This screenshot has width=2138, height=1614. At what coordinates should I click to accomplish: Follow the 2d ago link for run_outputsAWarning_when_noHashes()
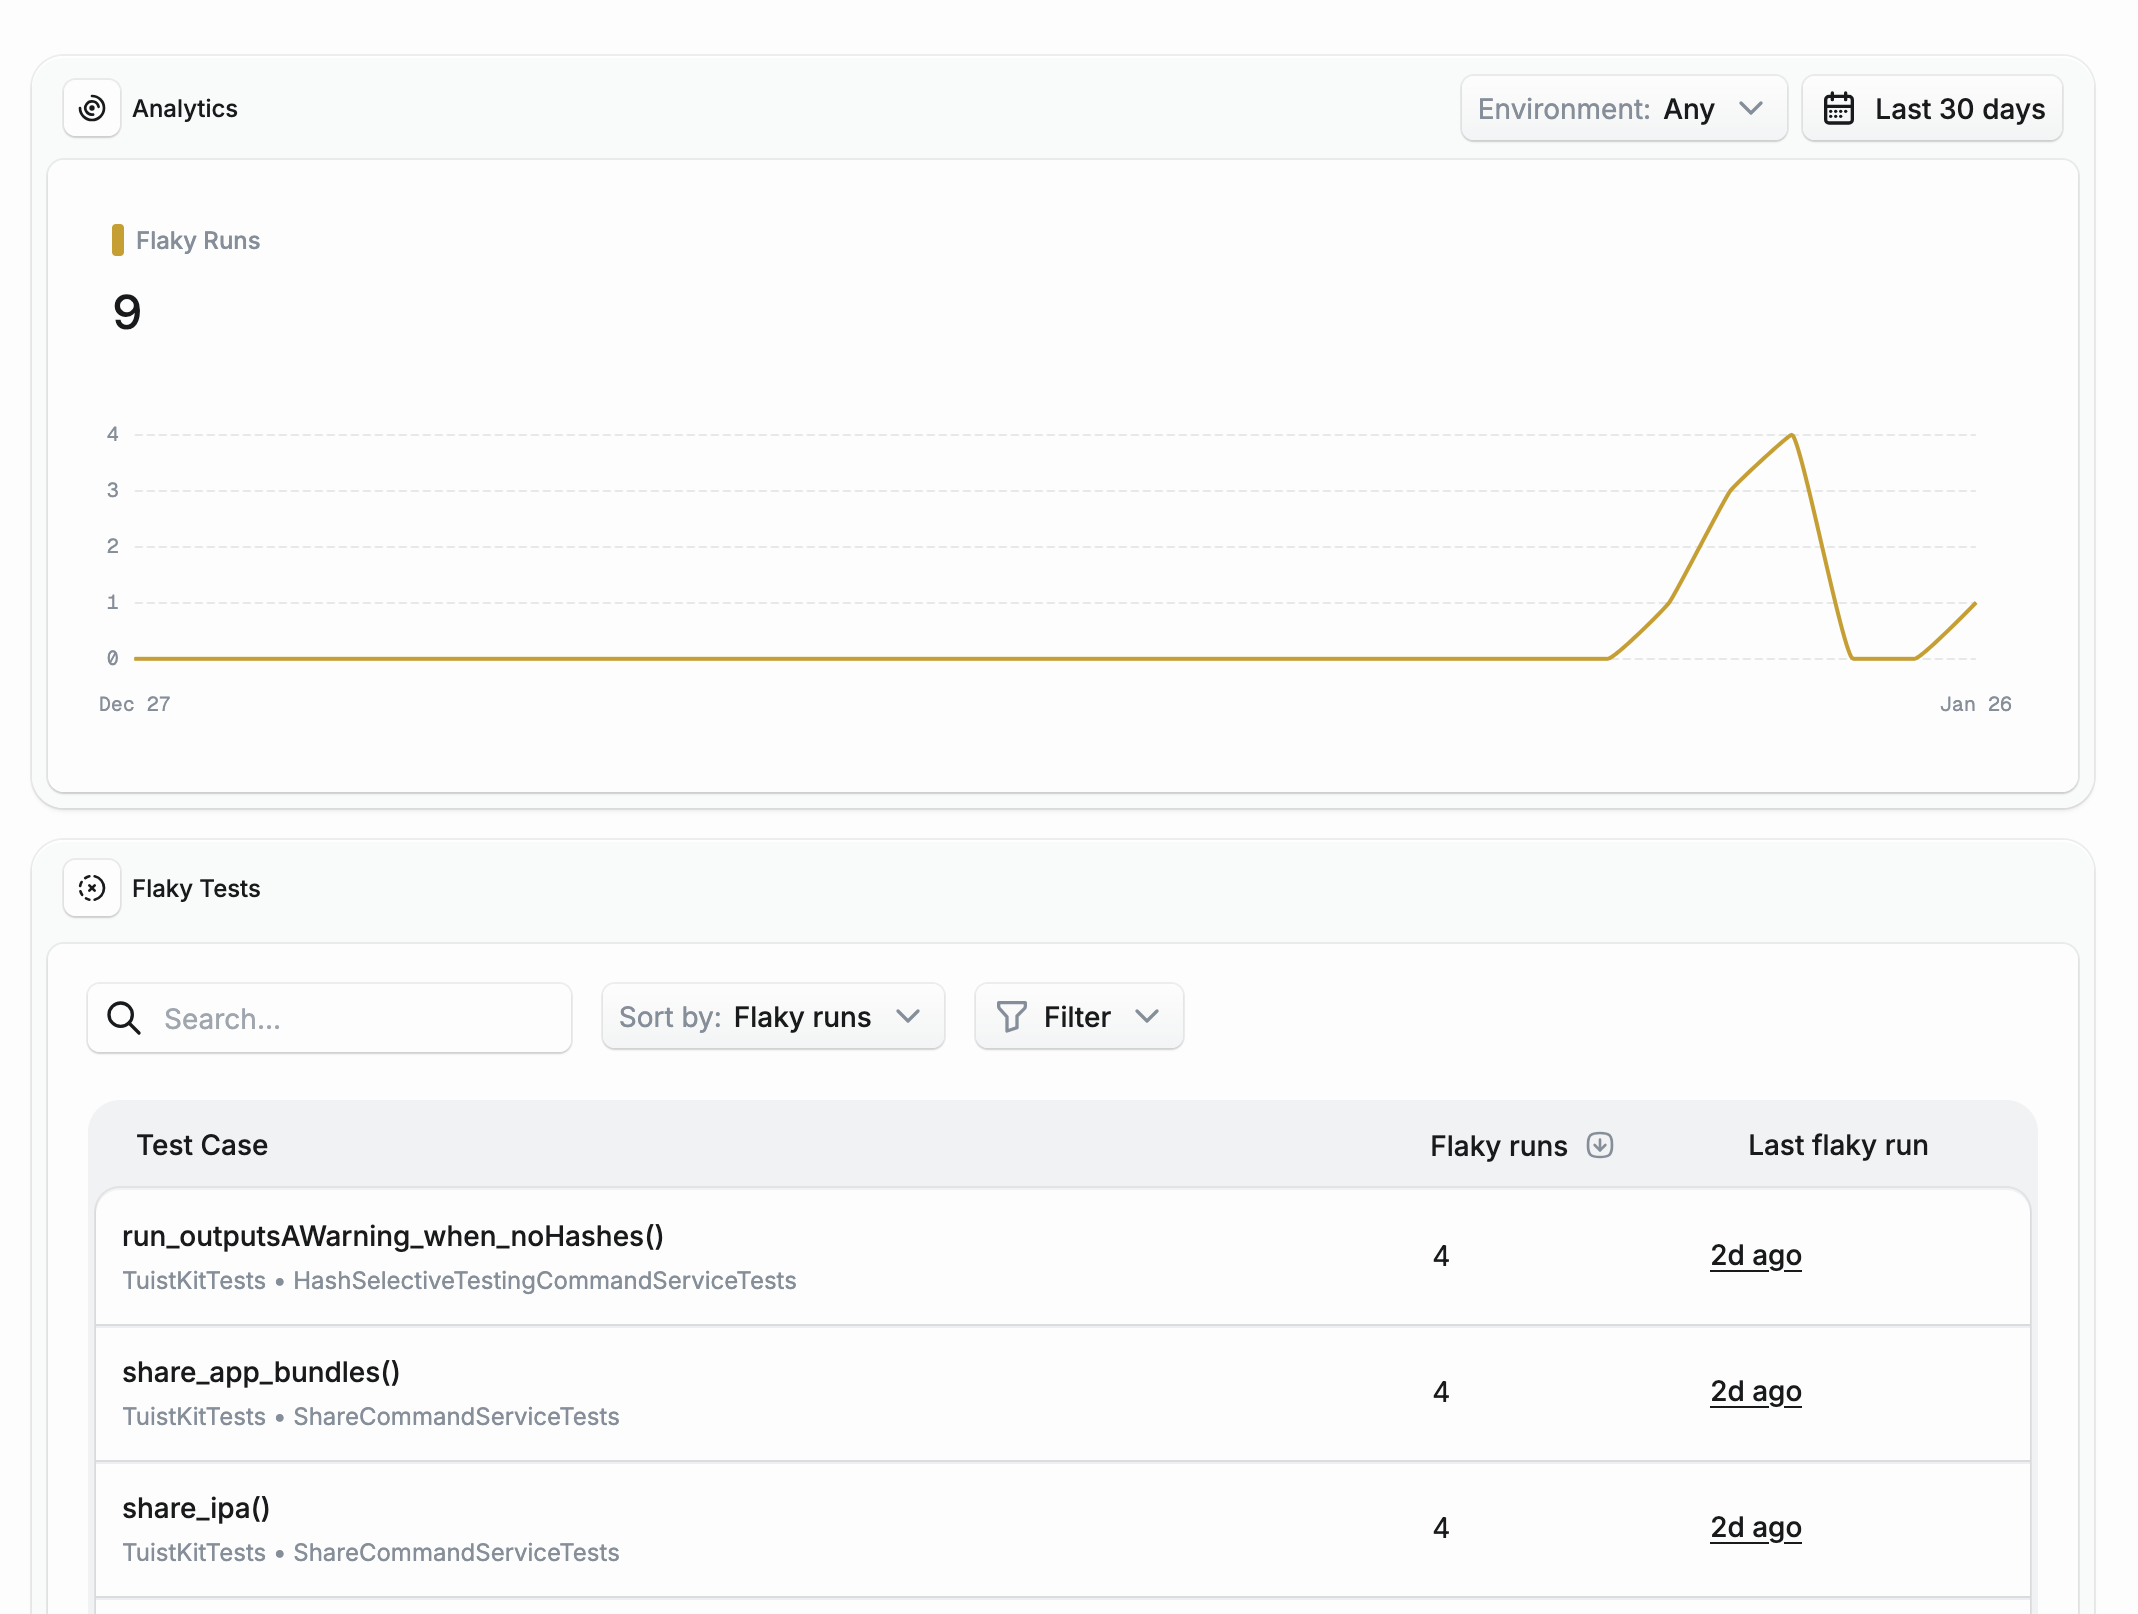1755,1255
